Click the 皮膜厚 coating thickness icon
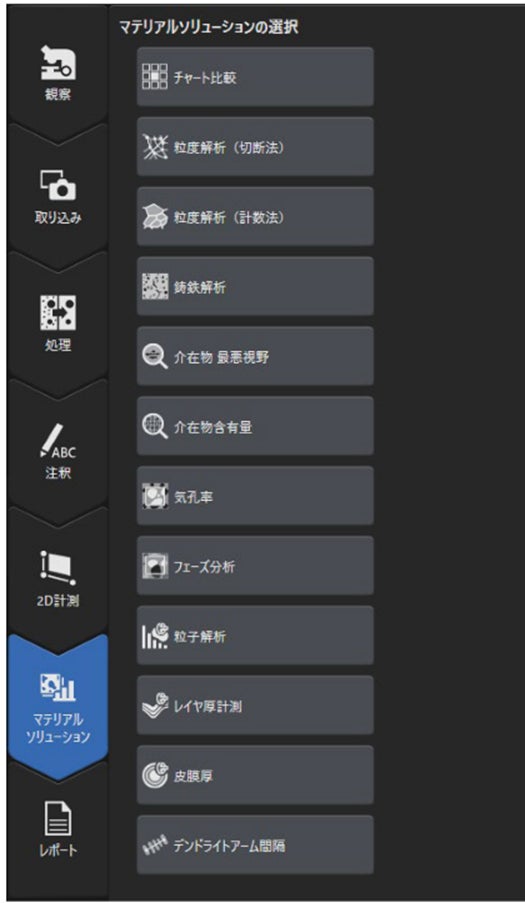Screen dimensions: 525x903 click(x=154, y=776)
